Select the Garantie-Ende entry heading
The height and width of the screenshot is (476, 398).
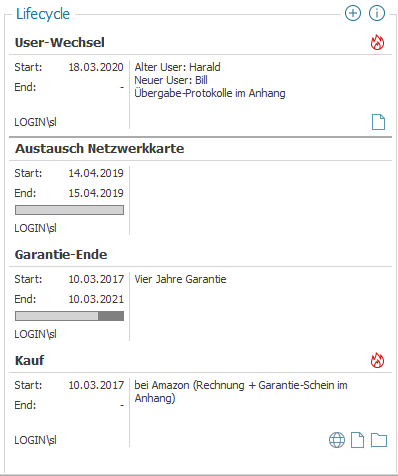pos(61,255)
